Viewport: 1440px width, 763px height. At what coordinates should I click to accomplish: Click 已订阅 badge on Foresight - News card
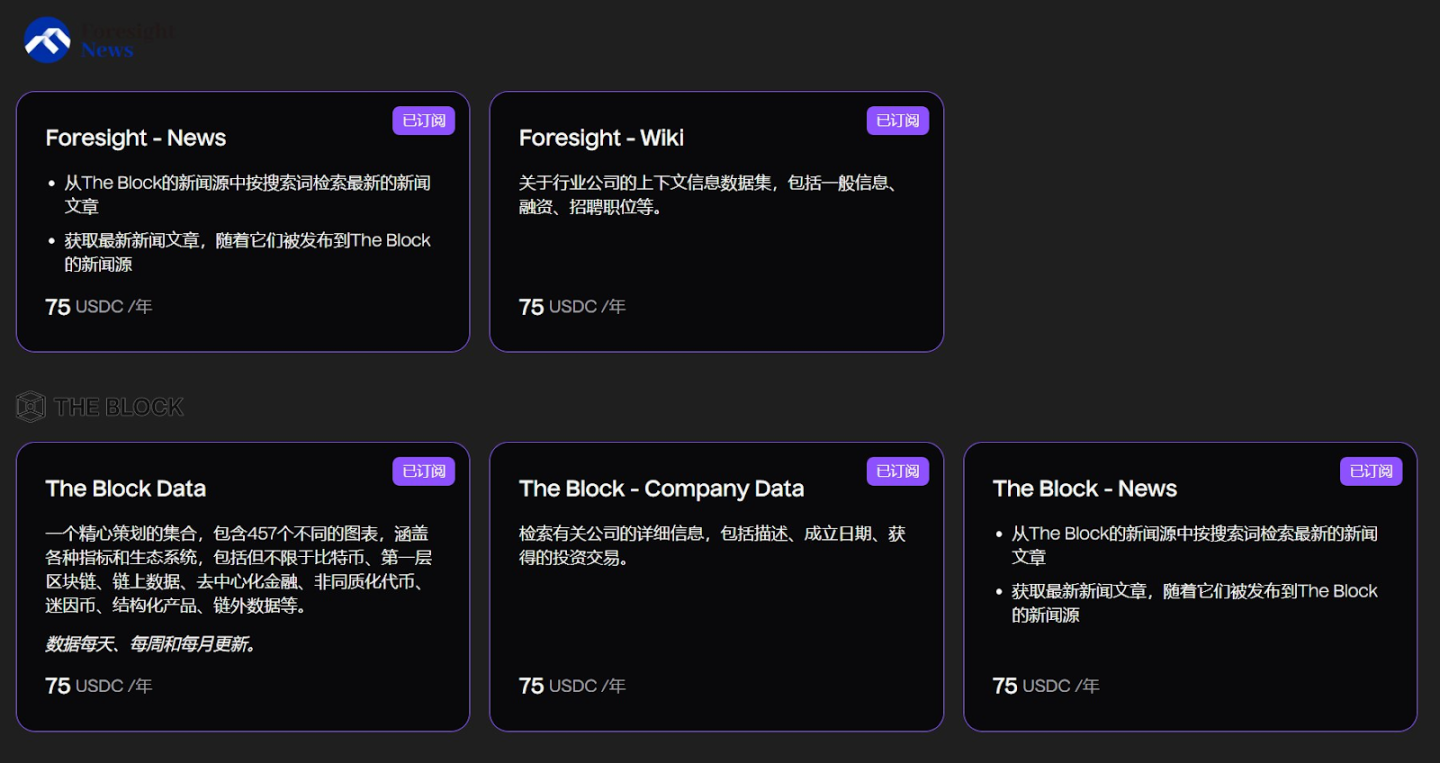click(x=424, y=121)
